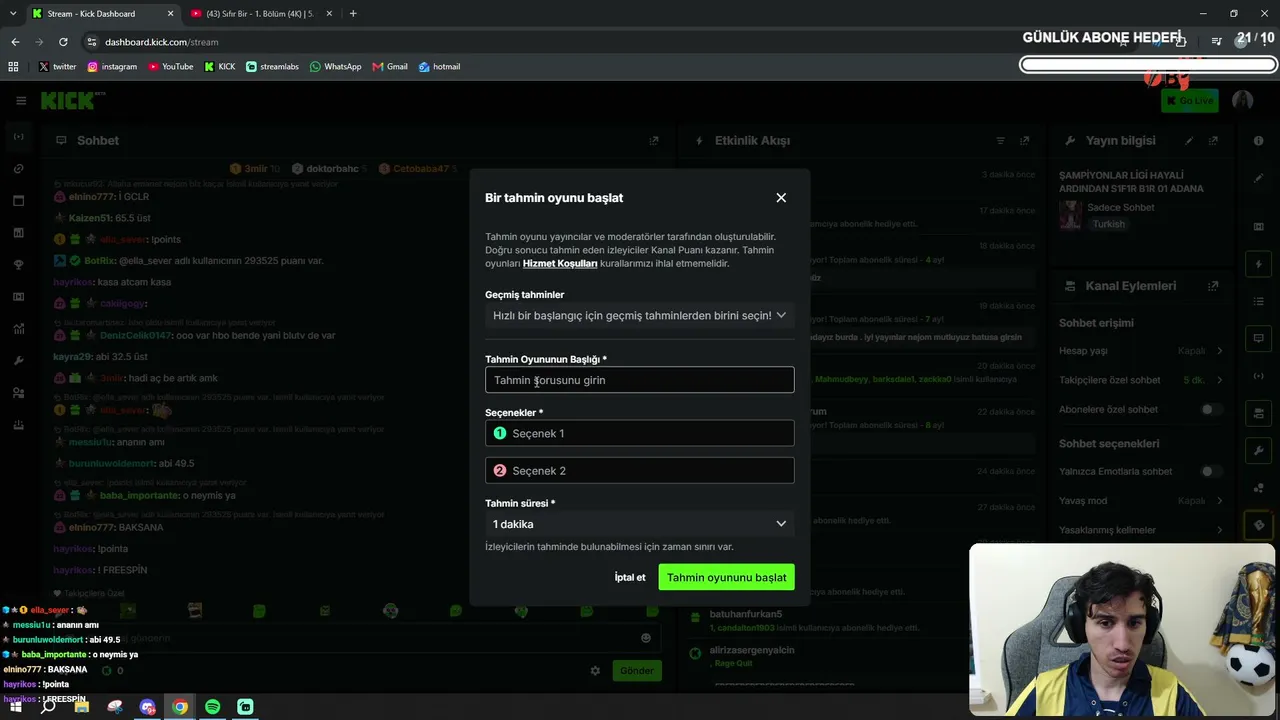Open the streamlabs bookmark
This screenshot has height=720, width=1280.
pos(272,67)
